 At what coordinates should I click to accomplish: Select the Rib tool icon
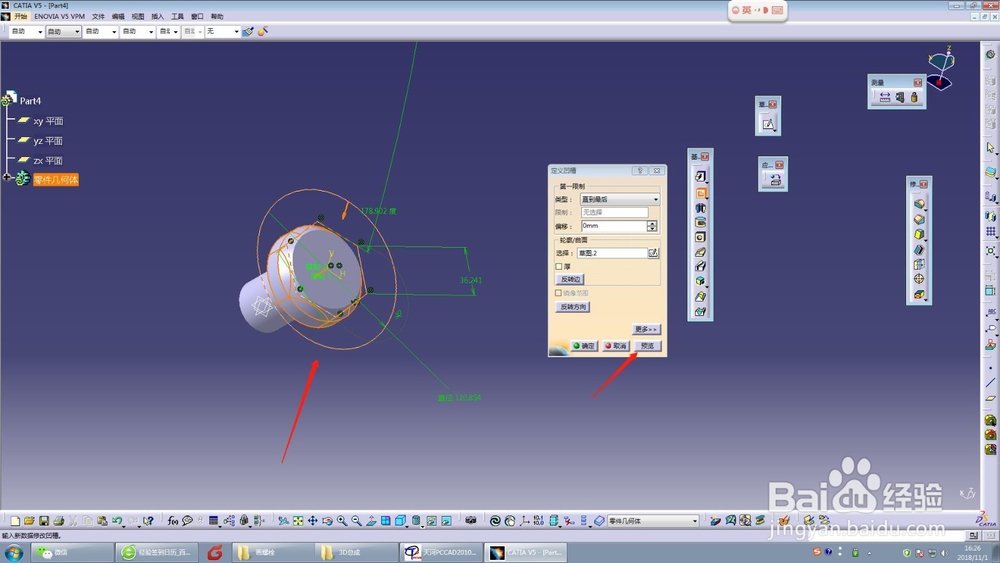pyautogui.click(x=700, y=252)
